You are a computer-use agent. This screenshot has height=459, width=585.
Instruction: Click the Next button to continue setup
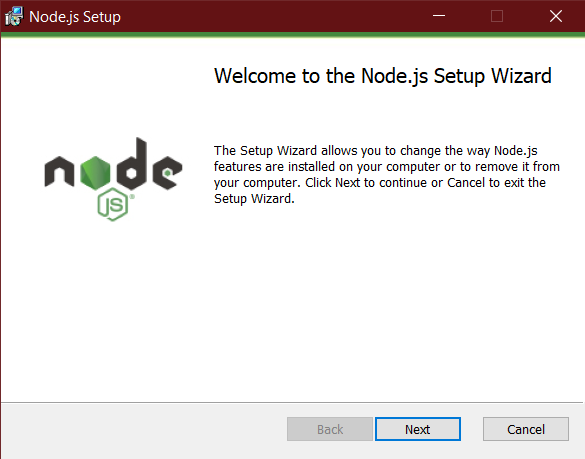(417, 429)
